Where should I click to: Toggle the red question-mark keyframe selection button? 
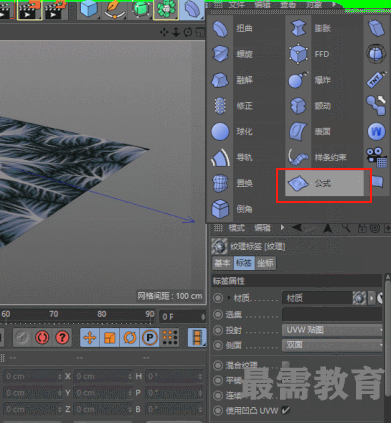pos(62,338)
